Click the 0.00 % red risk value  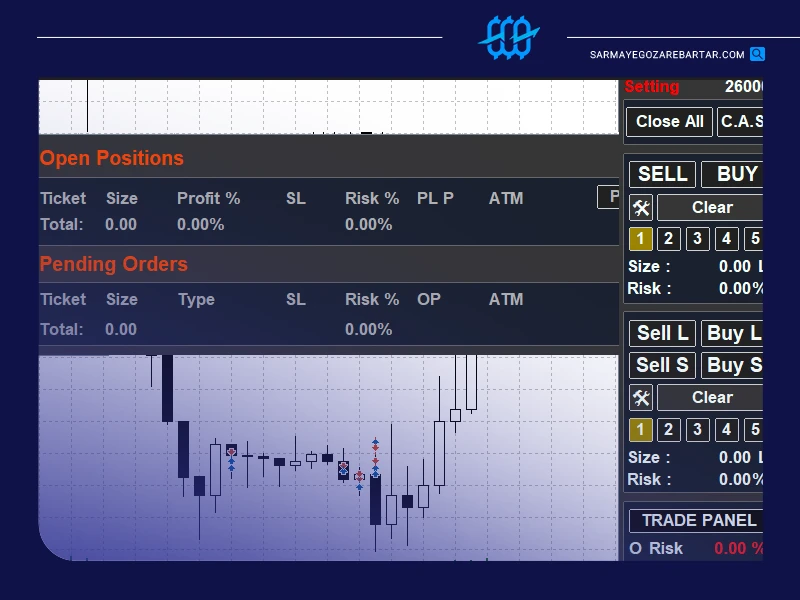(738, 548)
